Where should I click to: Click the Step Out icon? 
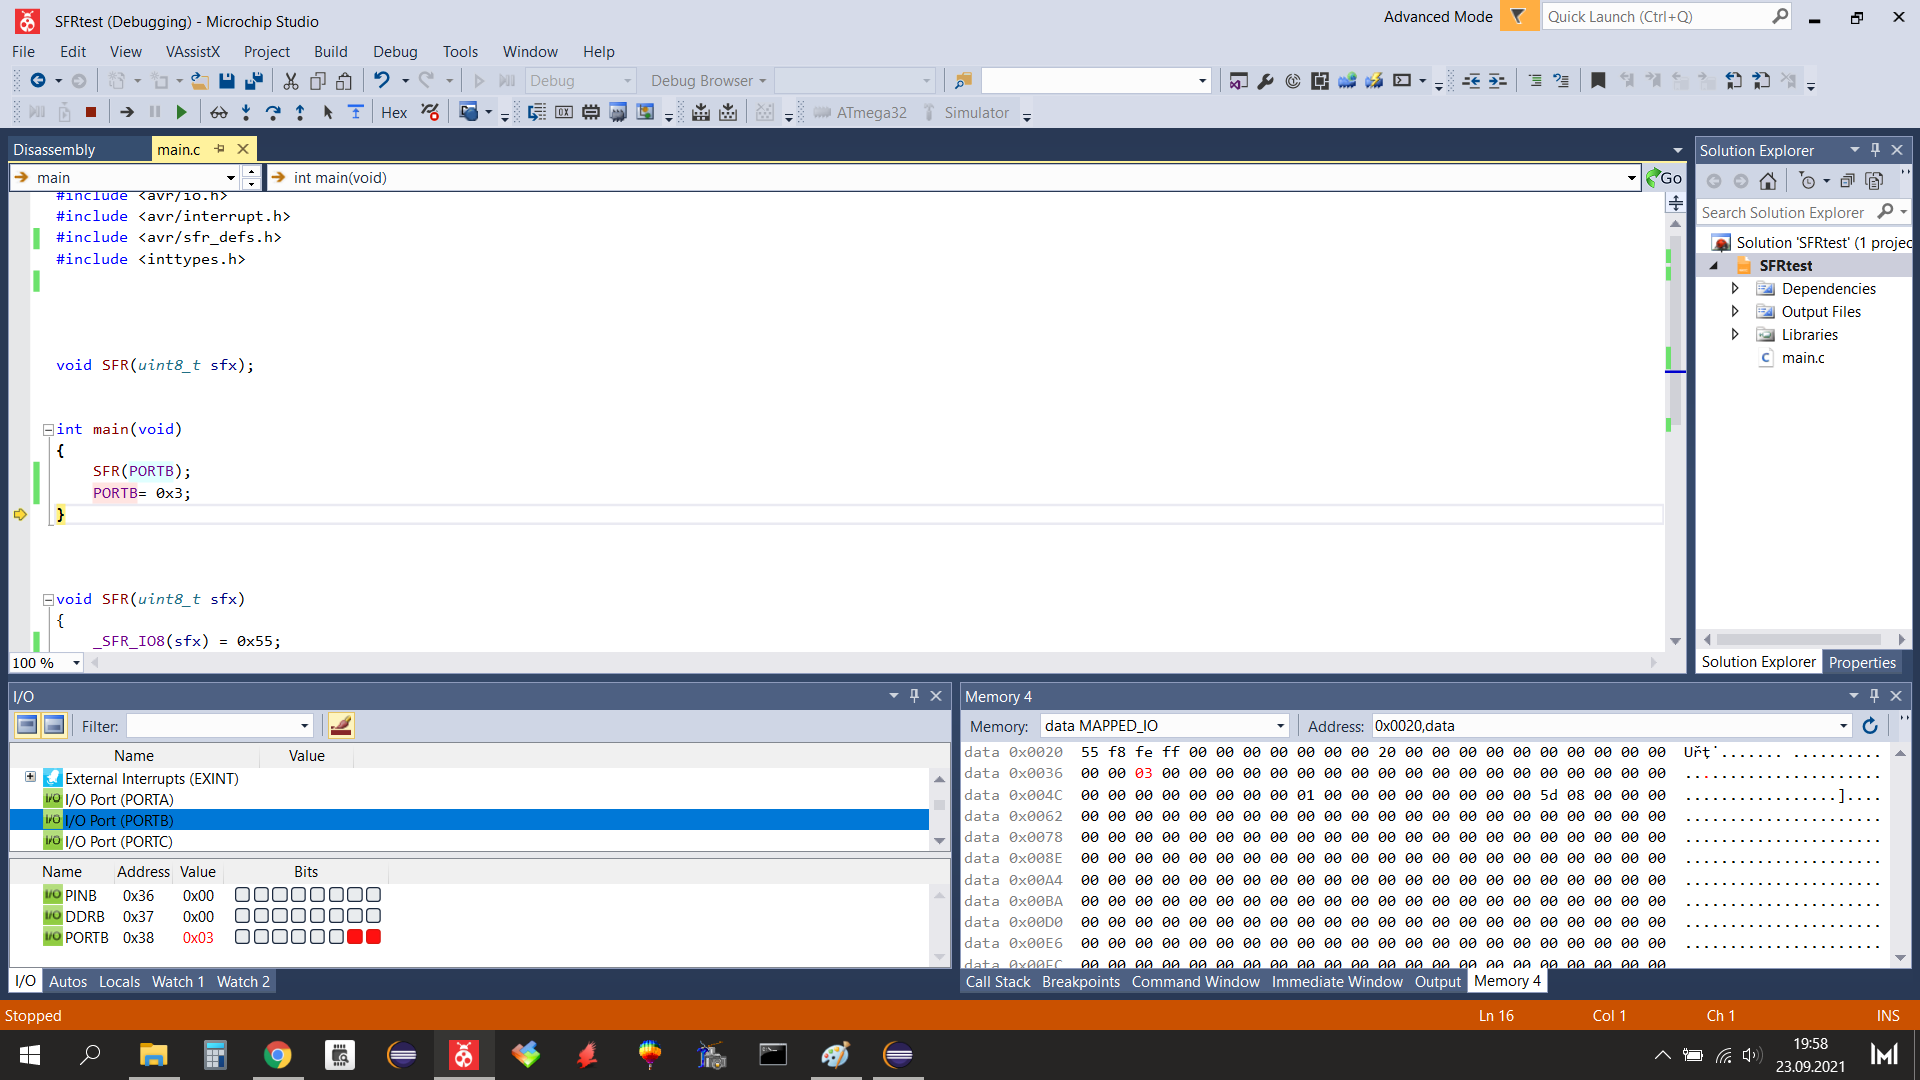tap(300, 113)
